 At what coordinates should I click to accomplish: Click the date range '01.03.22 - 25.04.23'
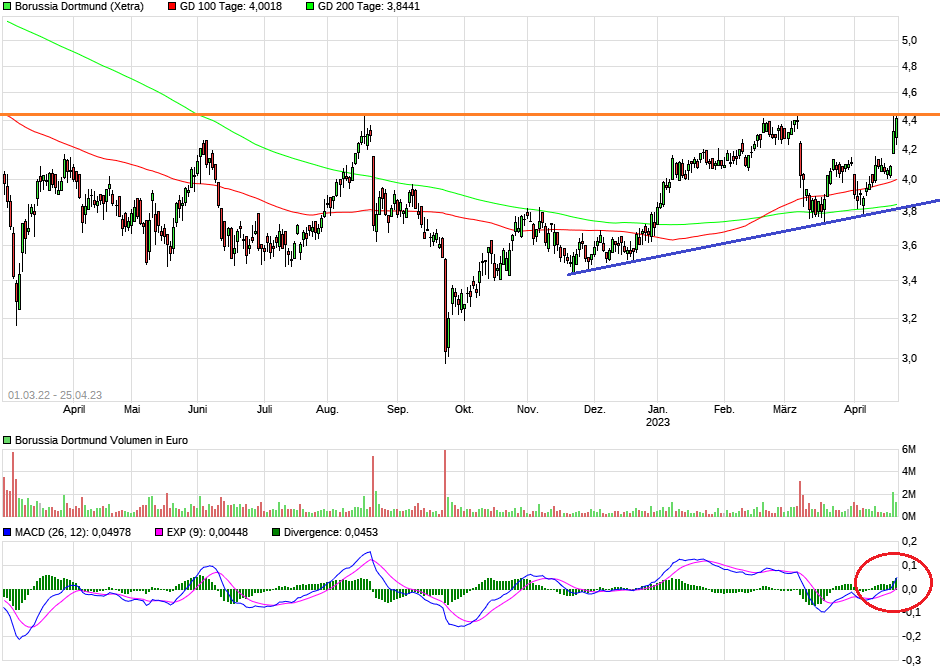(x=55, y=395)
